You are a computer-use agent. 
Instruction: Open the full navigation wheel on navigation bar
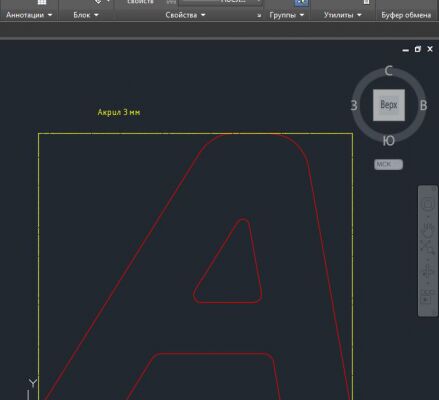[428, 204]
